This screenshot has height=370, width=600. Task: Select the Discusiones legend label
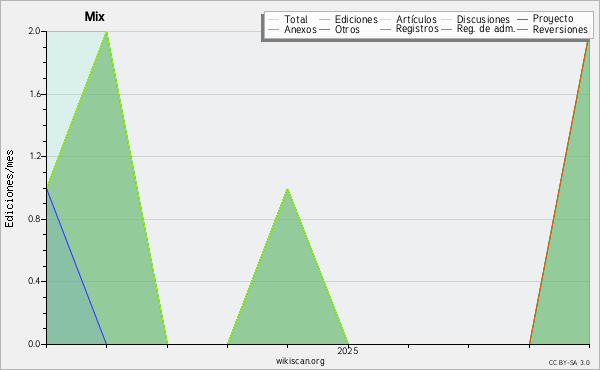coord(483,19)
